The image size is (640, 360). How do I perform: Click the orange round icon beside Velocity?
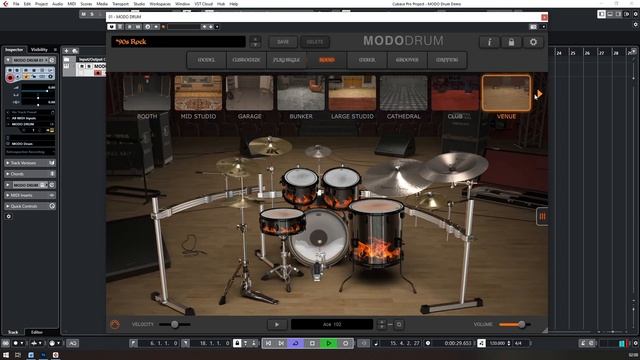coord(115,324)
